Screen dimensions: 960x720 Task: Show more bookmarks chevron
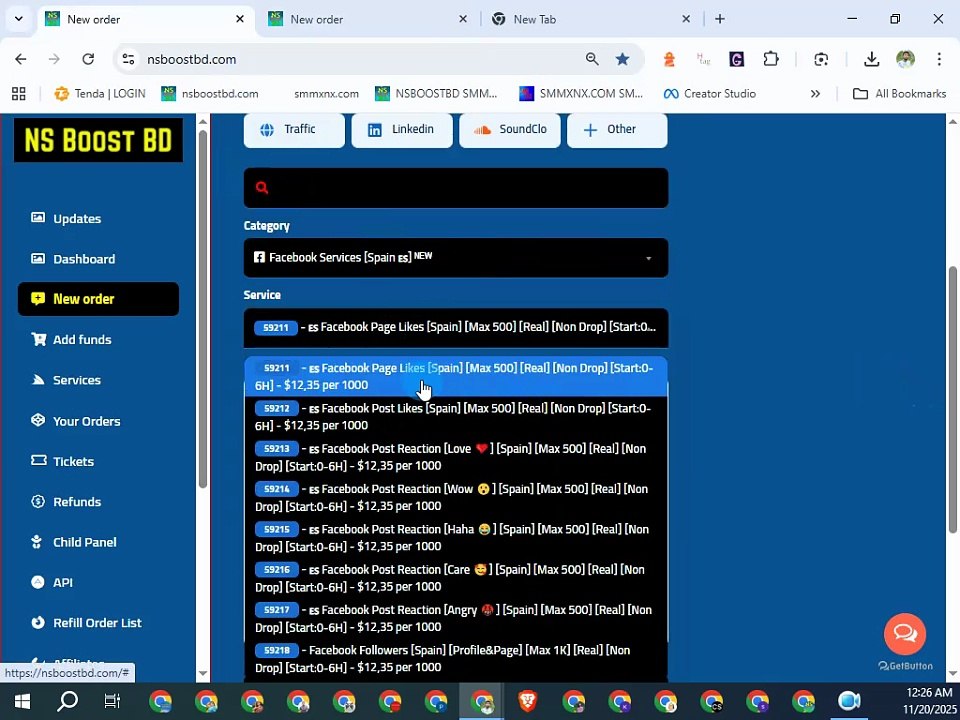pyautogui.click(x=815, y=94)
